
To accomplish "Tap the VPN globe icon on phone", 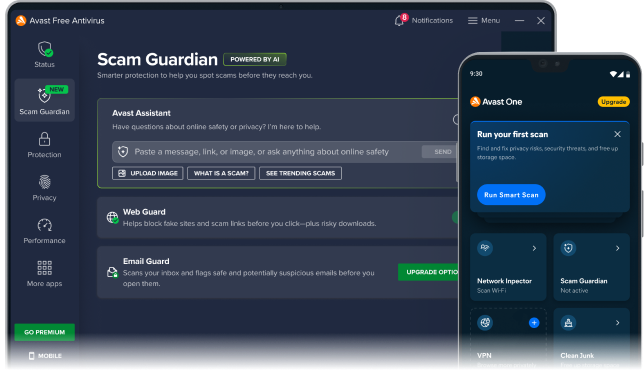I will point(485,322).
